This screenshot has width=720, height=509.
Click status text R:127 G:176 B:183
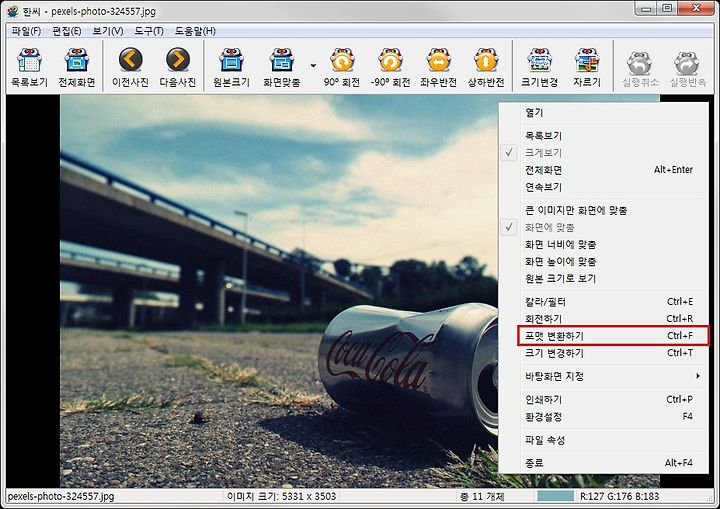(620, 496)
